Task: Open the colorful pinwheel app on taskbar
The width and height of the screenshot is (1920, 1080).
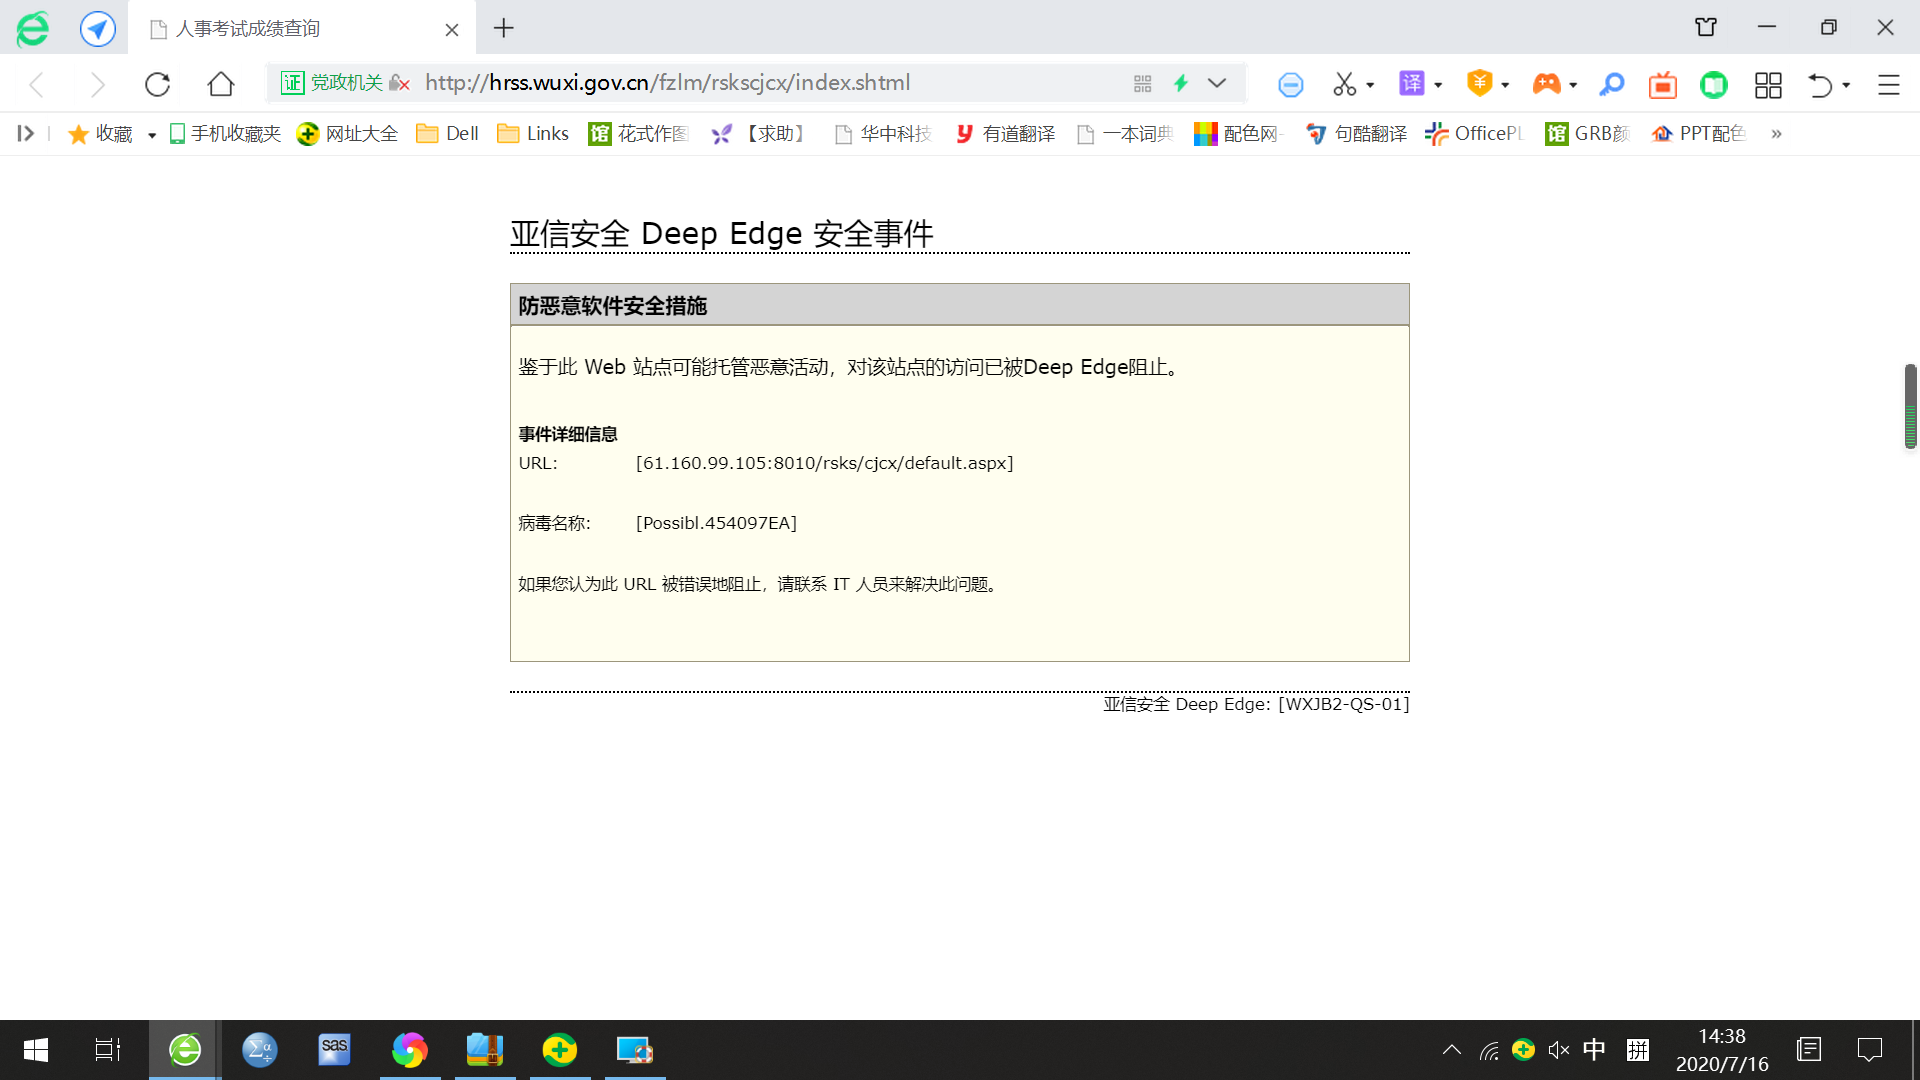Action: click(x=409, y=1050)
